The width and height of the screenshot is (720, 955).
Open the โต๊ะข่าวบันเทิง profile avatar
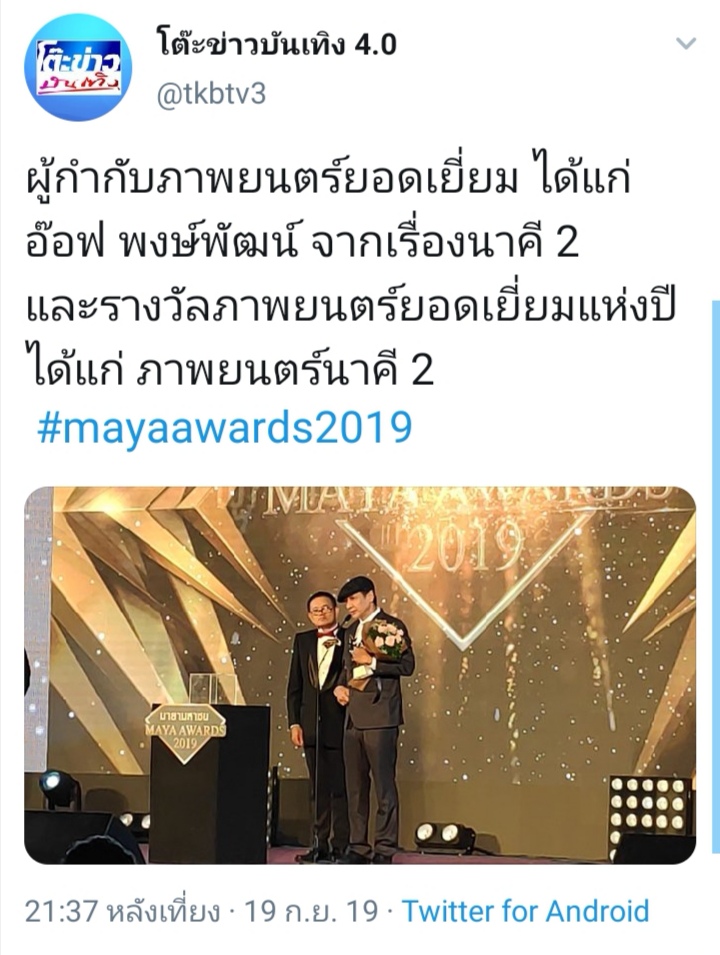click(x=78, y=67)
